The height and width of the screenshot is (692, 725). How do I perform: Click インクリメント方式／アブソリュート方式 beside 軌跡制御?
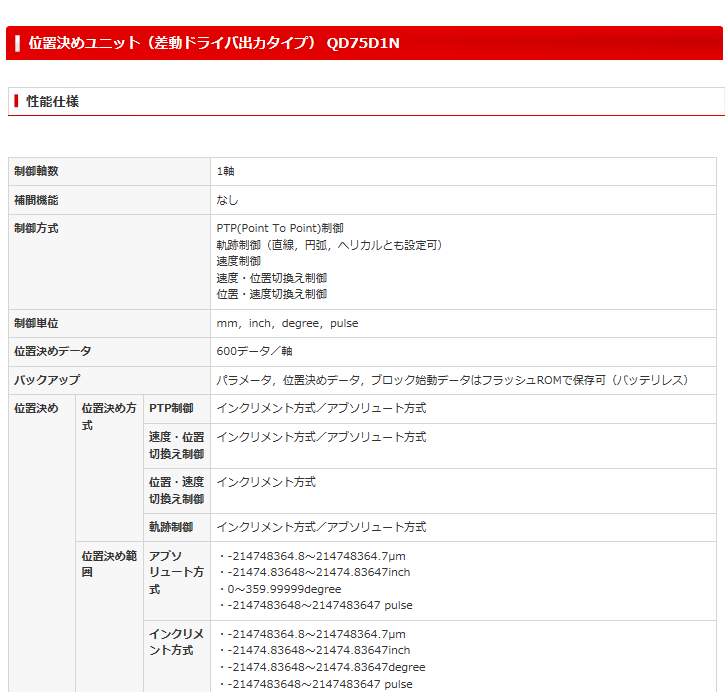click(x=321, y=527)
